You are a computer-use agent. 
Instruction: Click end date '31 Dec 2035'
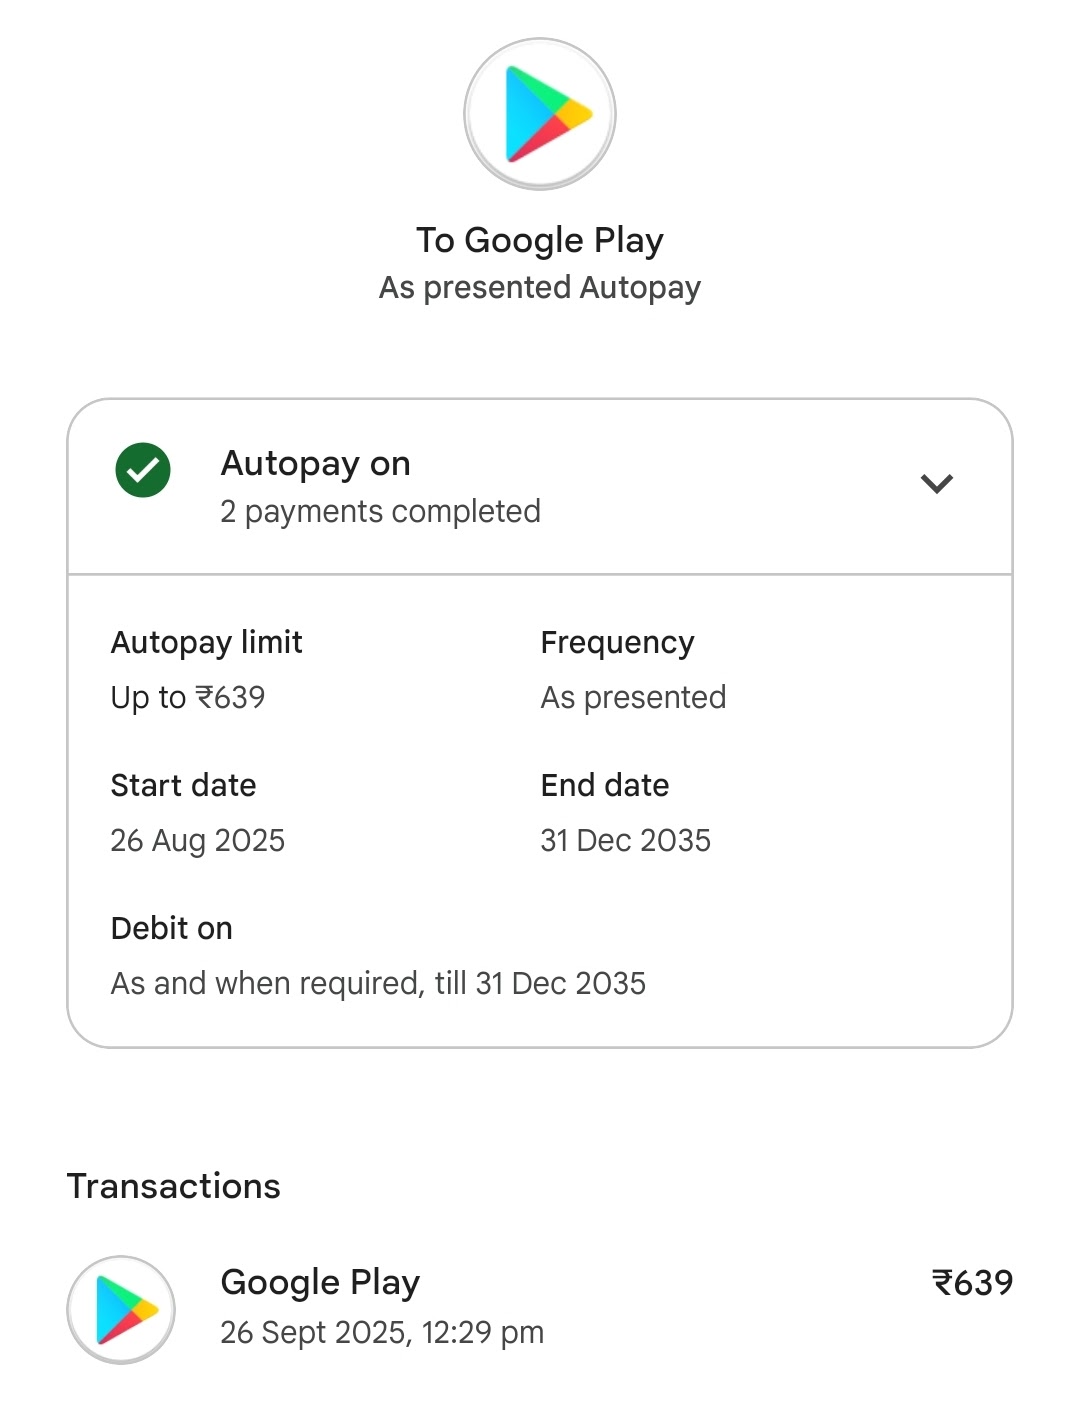[x=625, y=840]
